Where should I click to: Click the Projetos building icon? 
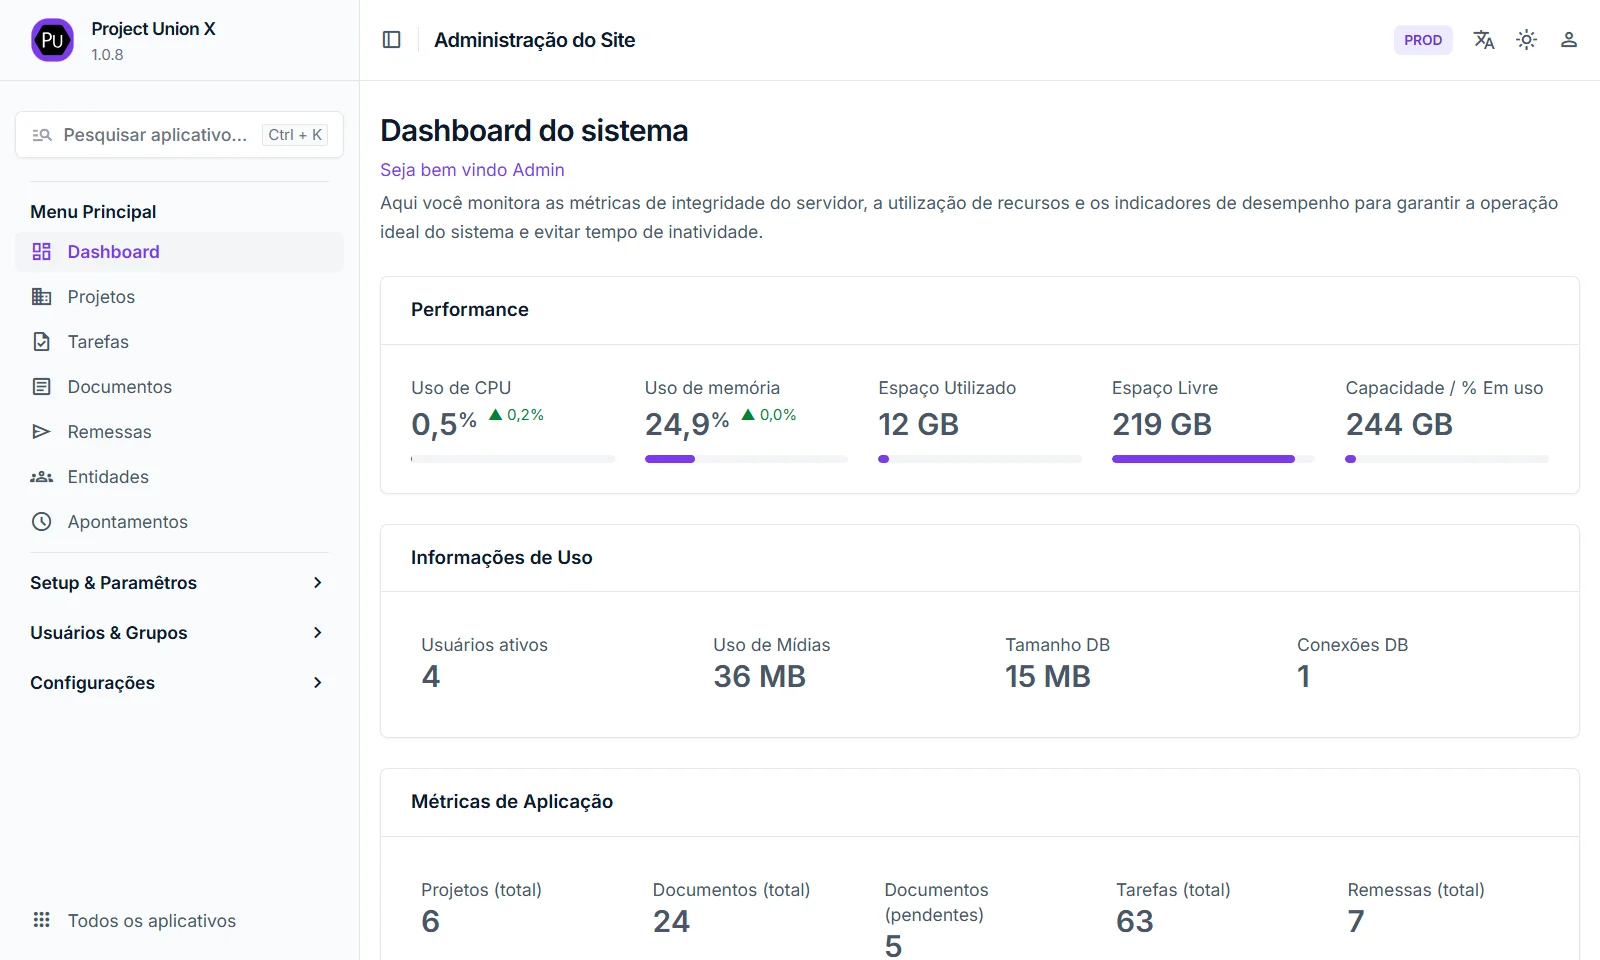[41, 297]
